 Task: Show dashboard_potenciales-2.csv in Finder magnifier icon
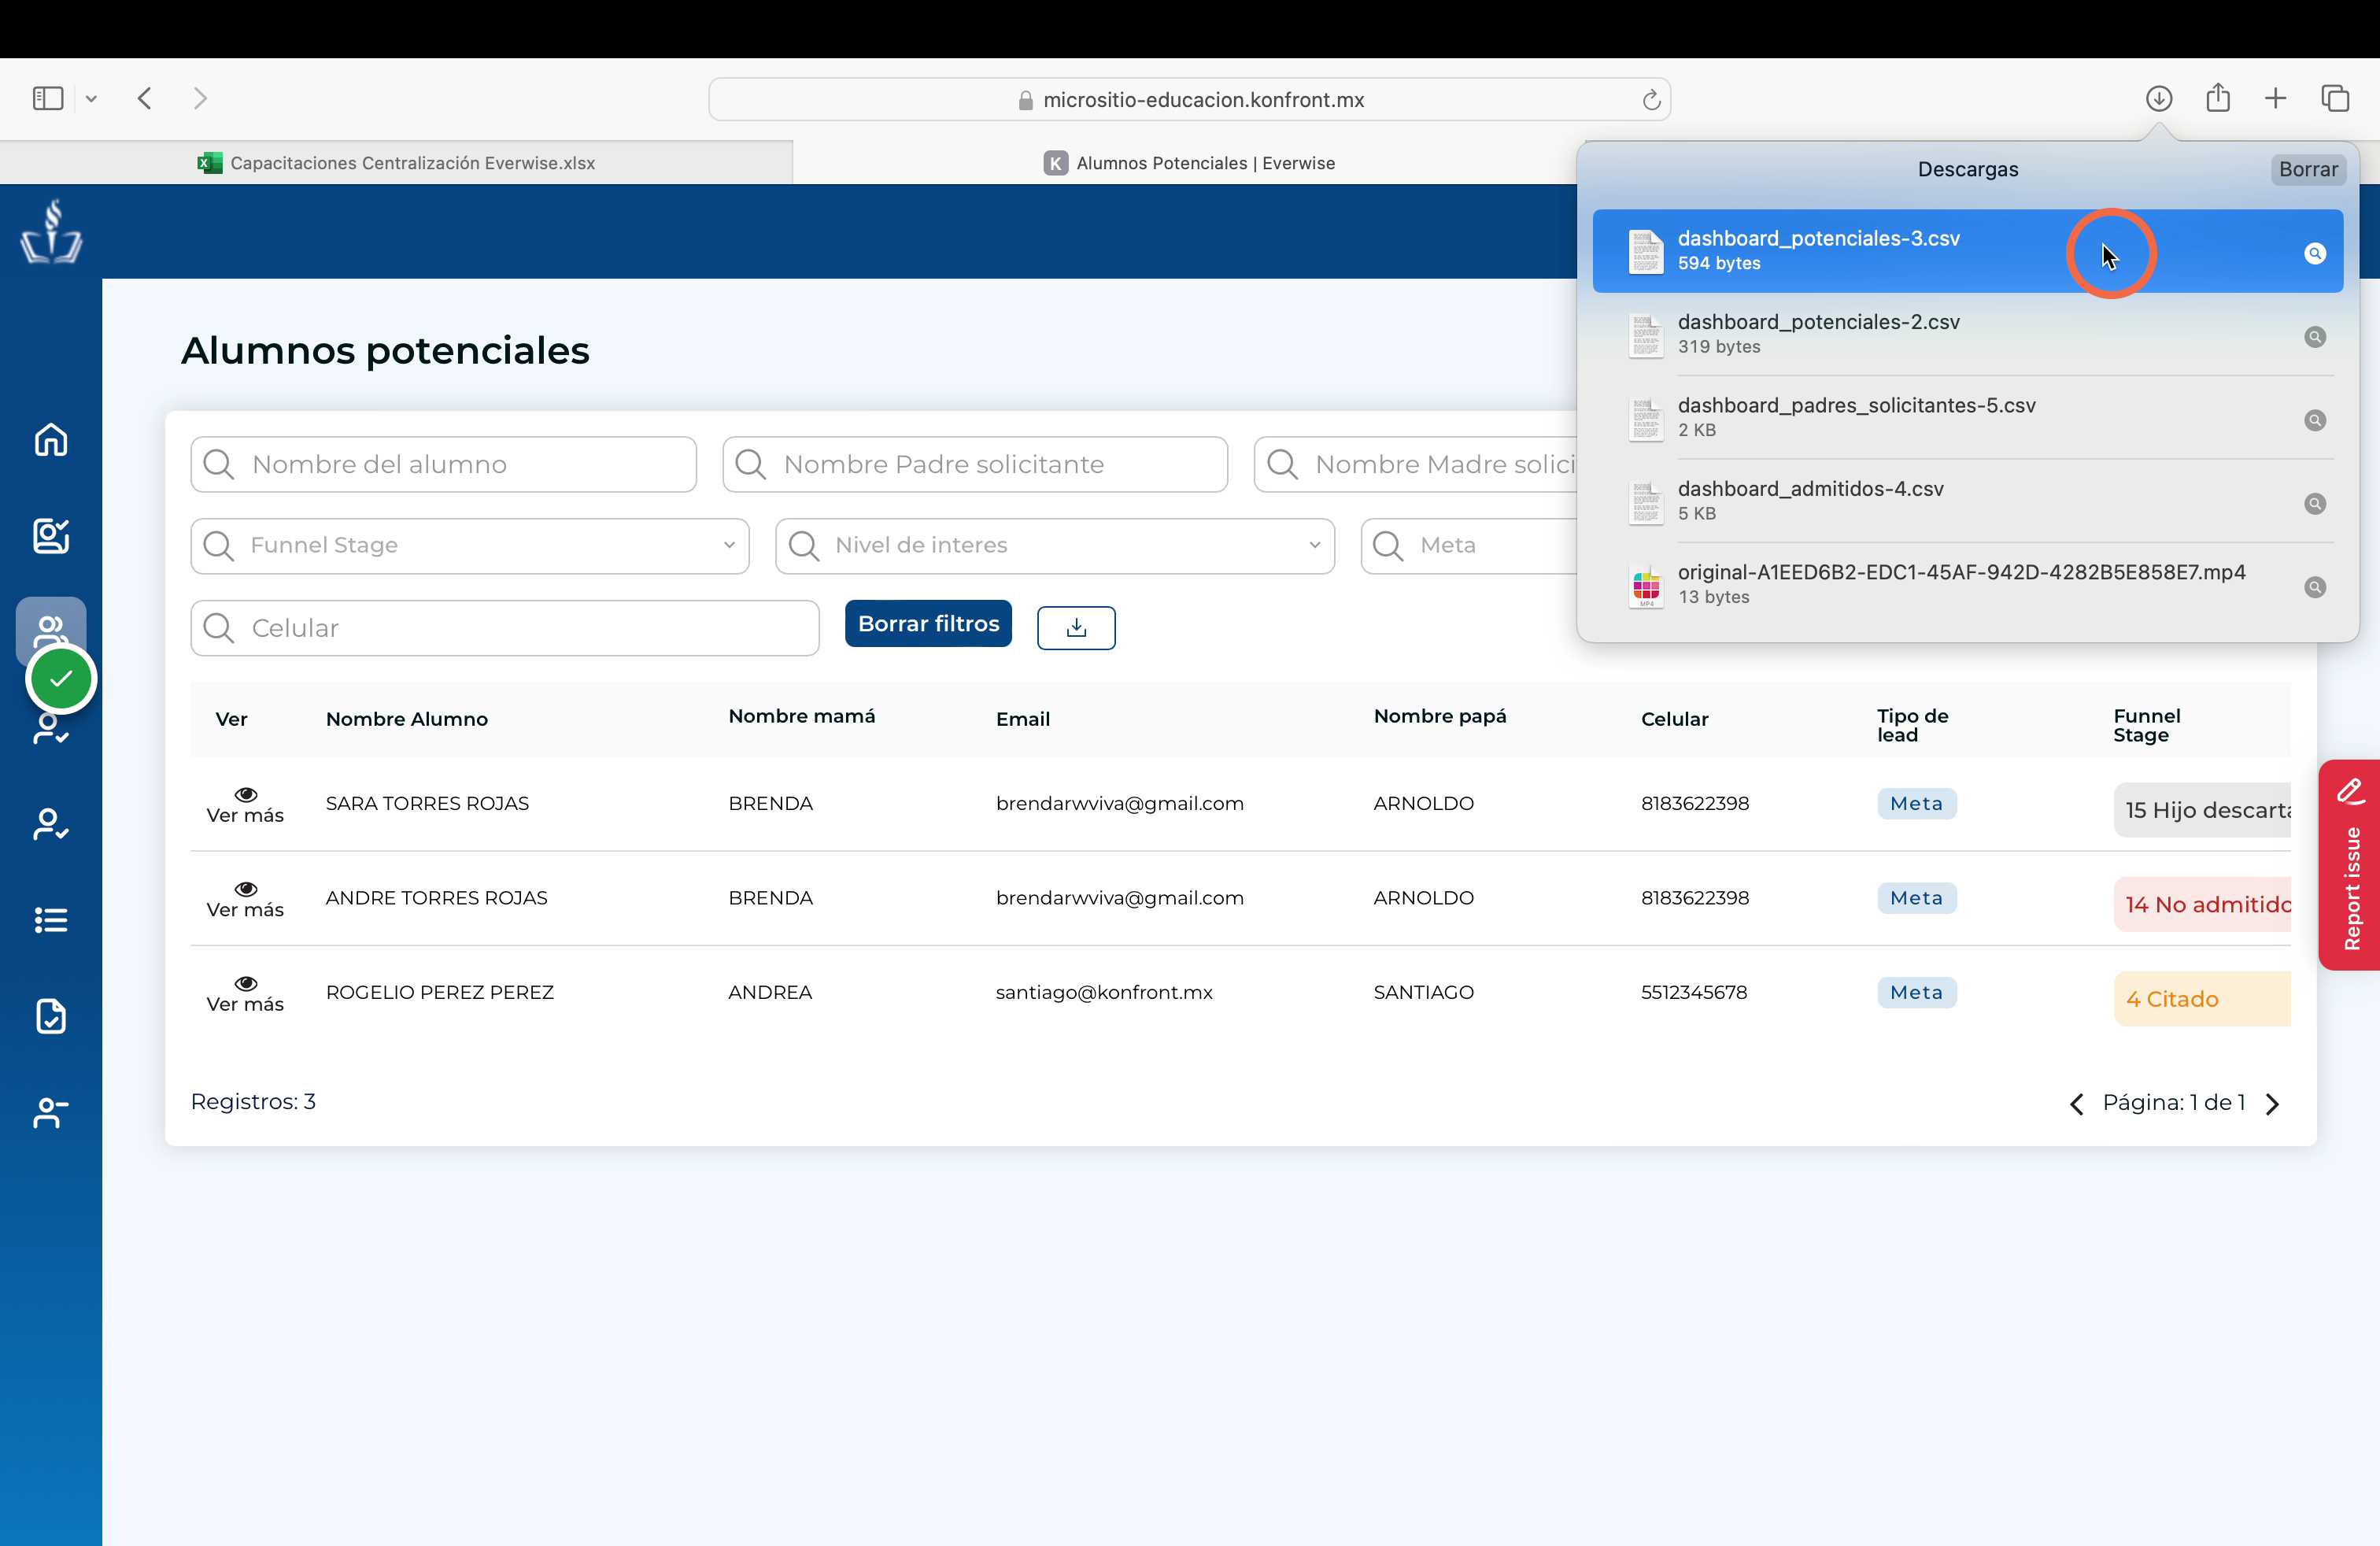point(2314,337)
